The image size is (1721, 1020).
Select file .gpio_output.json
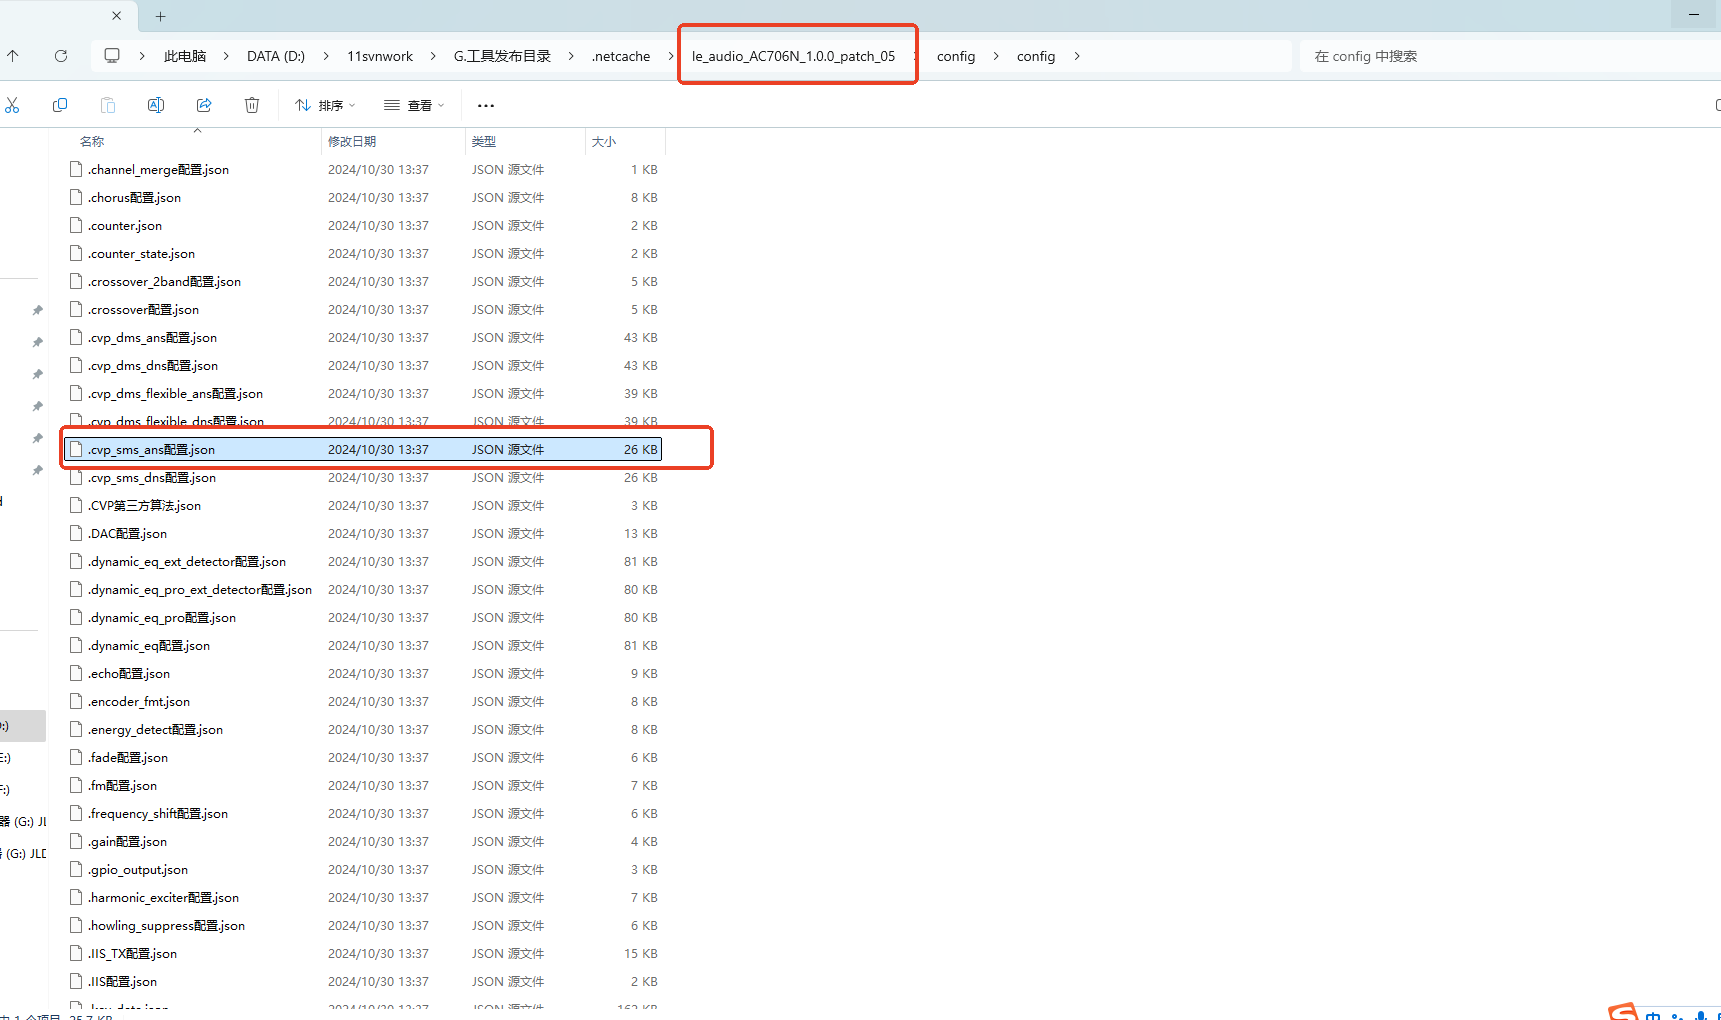coord(362,869)
